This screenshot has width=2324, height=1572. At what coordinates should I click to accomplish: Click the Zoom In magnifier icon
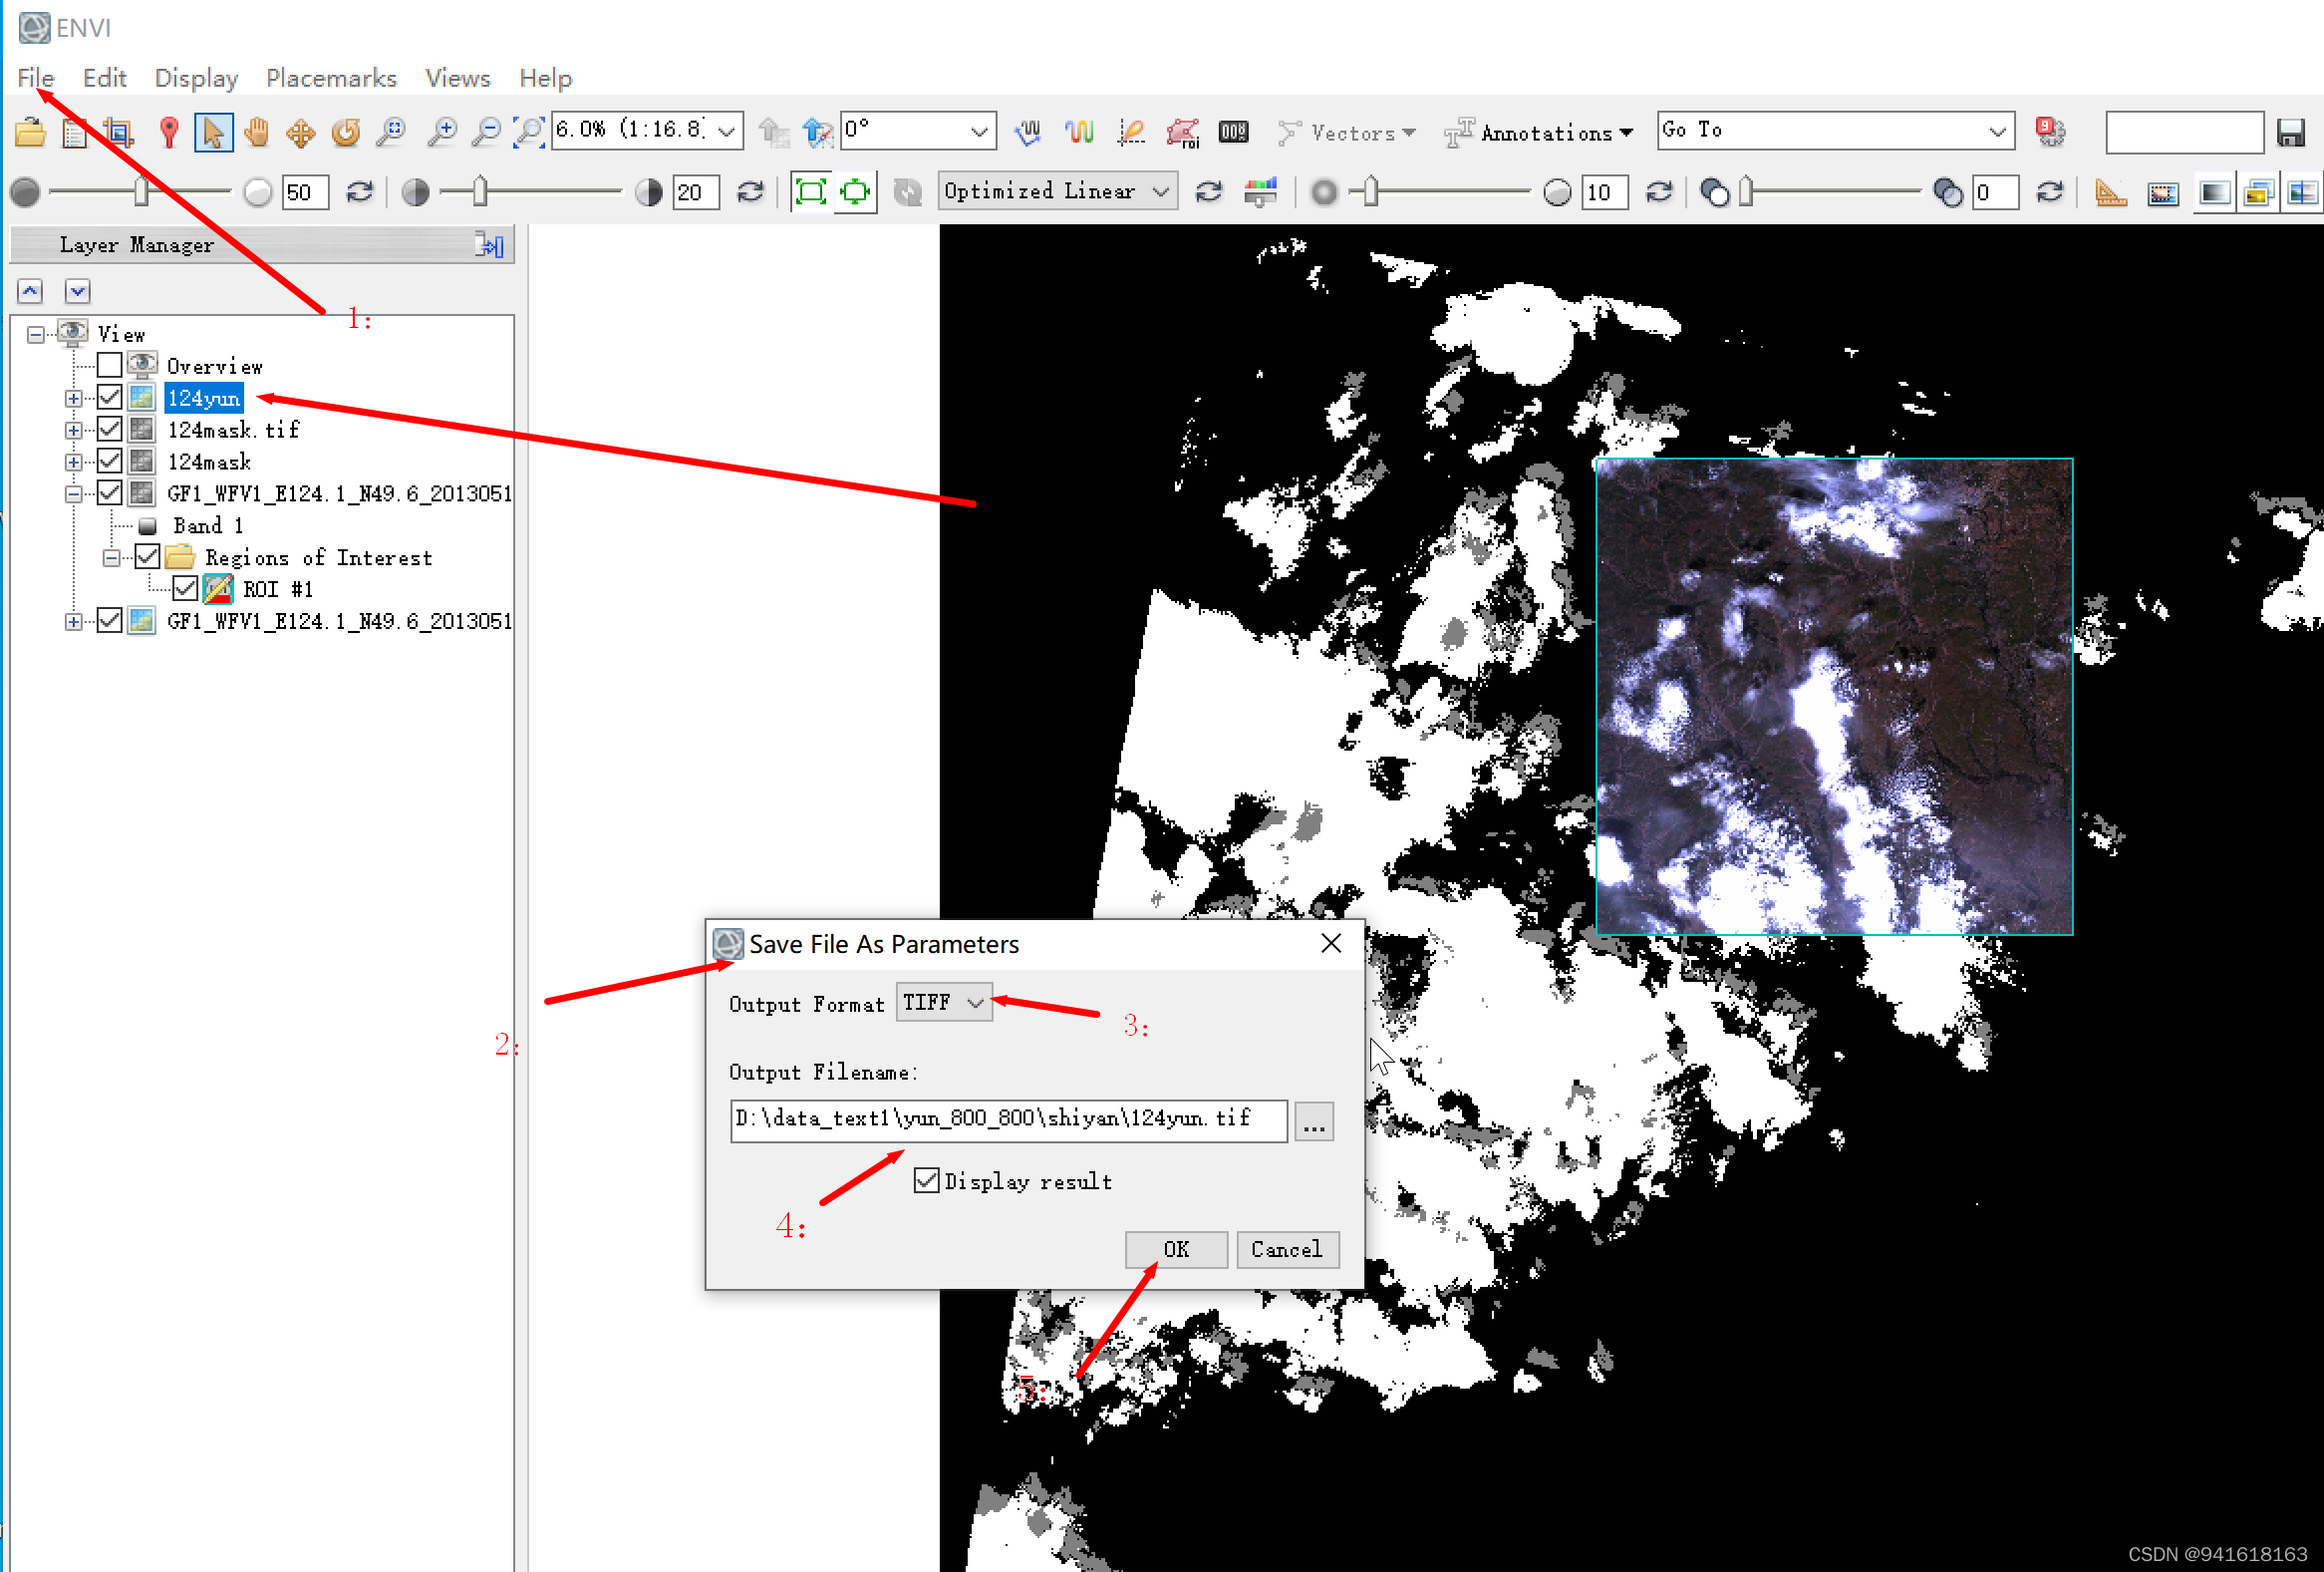(x=441, y=132)
